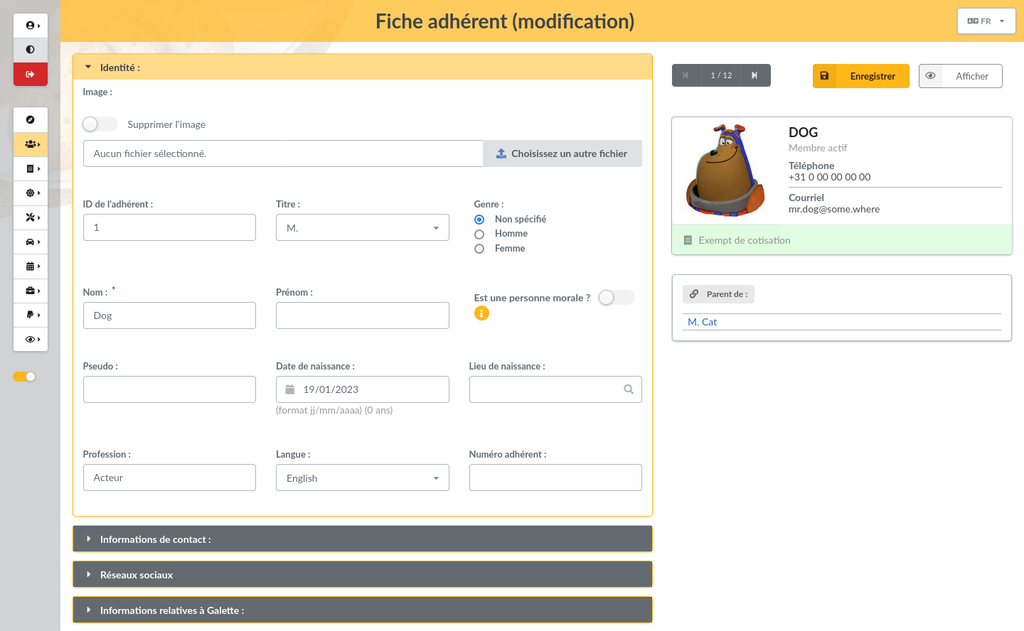The width and height of the screenshot is (1024, 631).
Task: Open the Titre dropdown
Action: [361, 228]
